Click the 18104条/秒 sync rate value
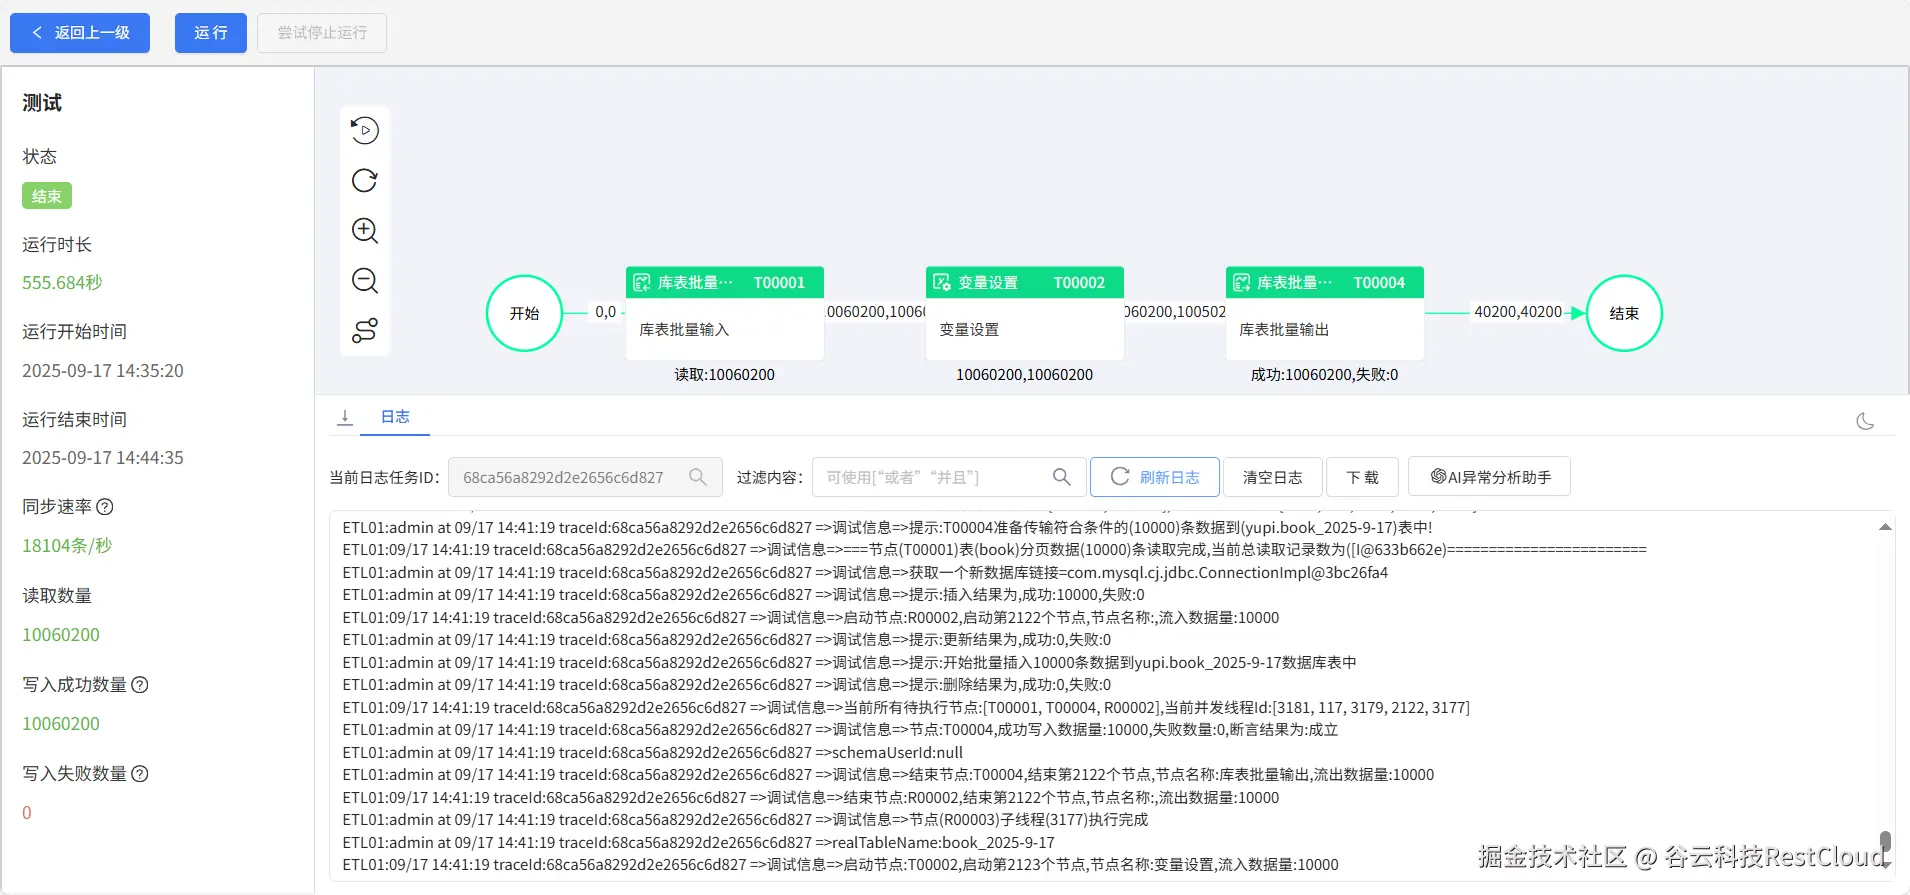The width and height of the screenshot is (1910, 895). tap(67, 546)
